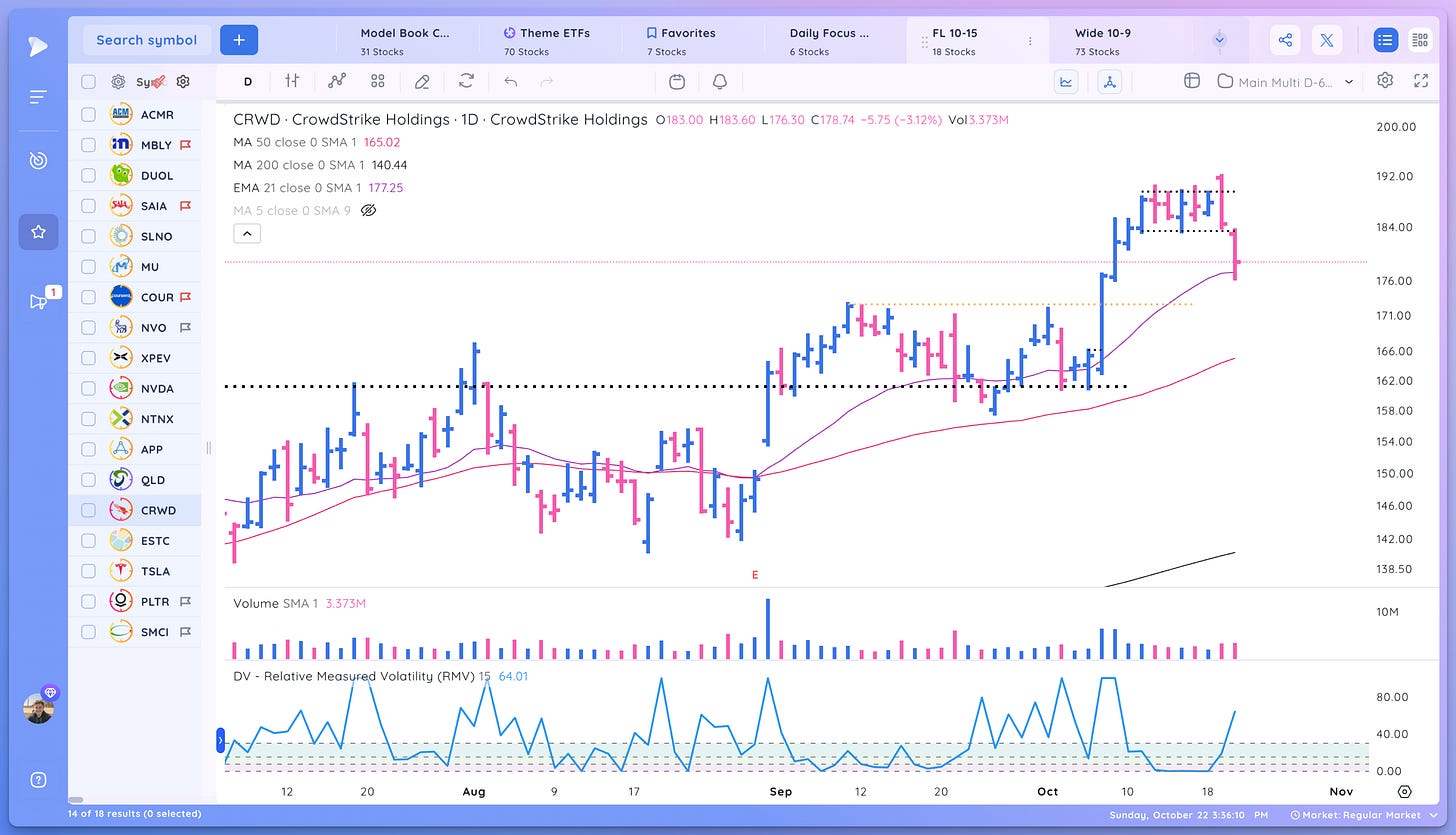Viewport: 1456px width, 835px height.
Task: Open watchlist column settings gear icon
Action: tap(183, 82)
